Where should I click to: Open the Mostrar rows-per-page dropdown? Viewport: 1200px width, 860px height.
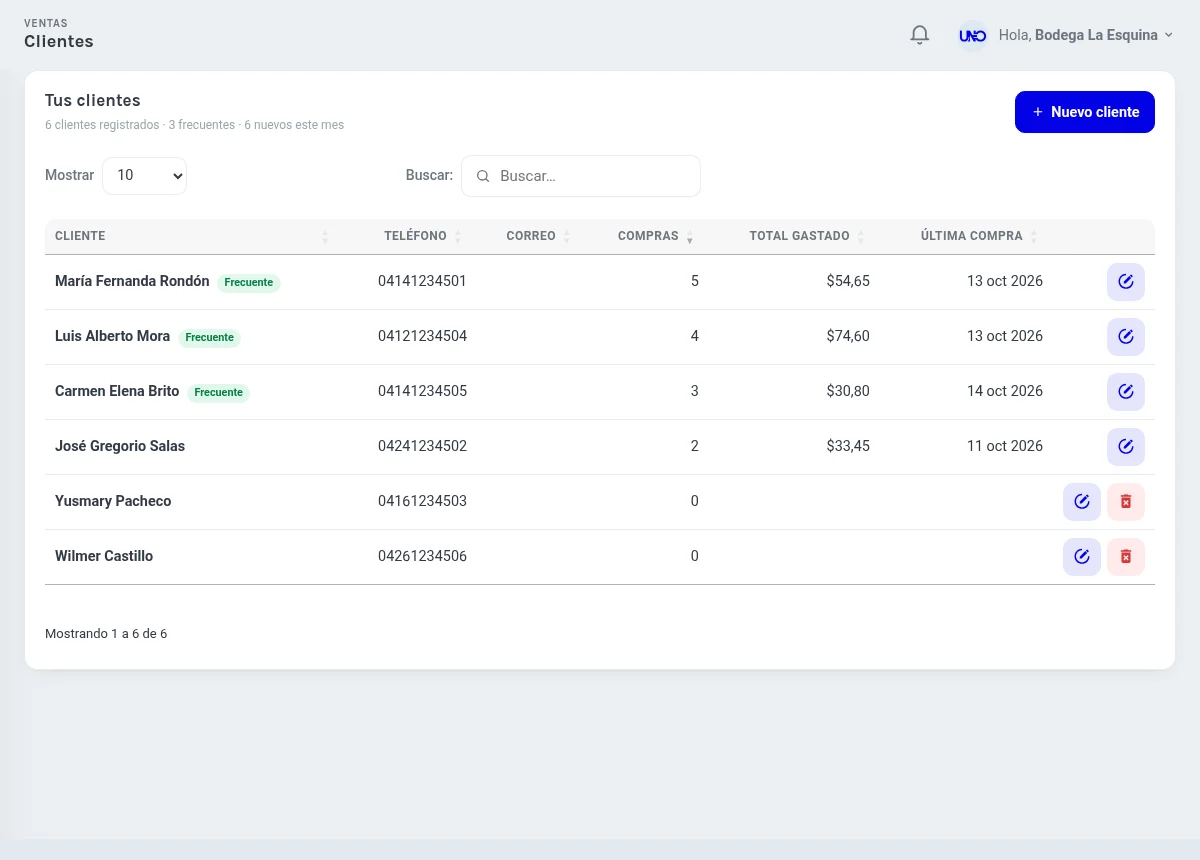point(145,175)
